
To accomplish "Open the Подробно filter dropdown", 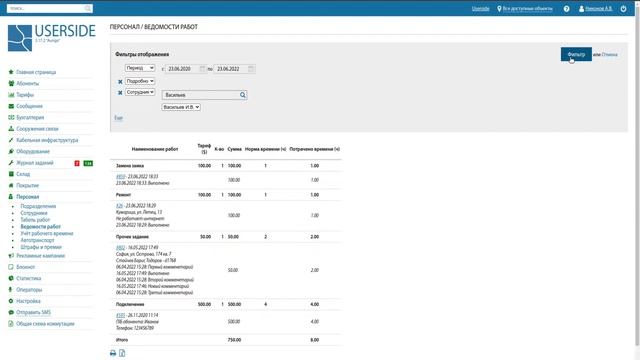I will tap(140, 81).
